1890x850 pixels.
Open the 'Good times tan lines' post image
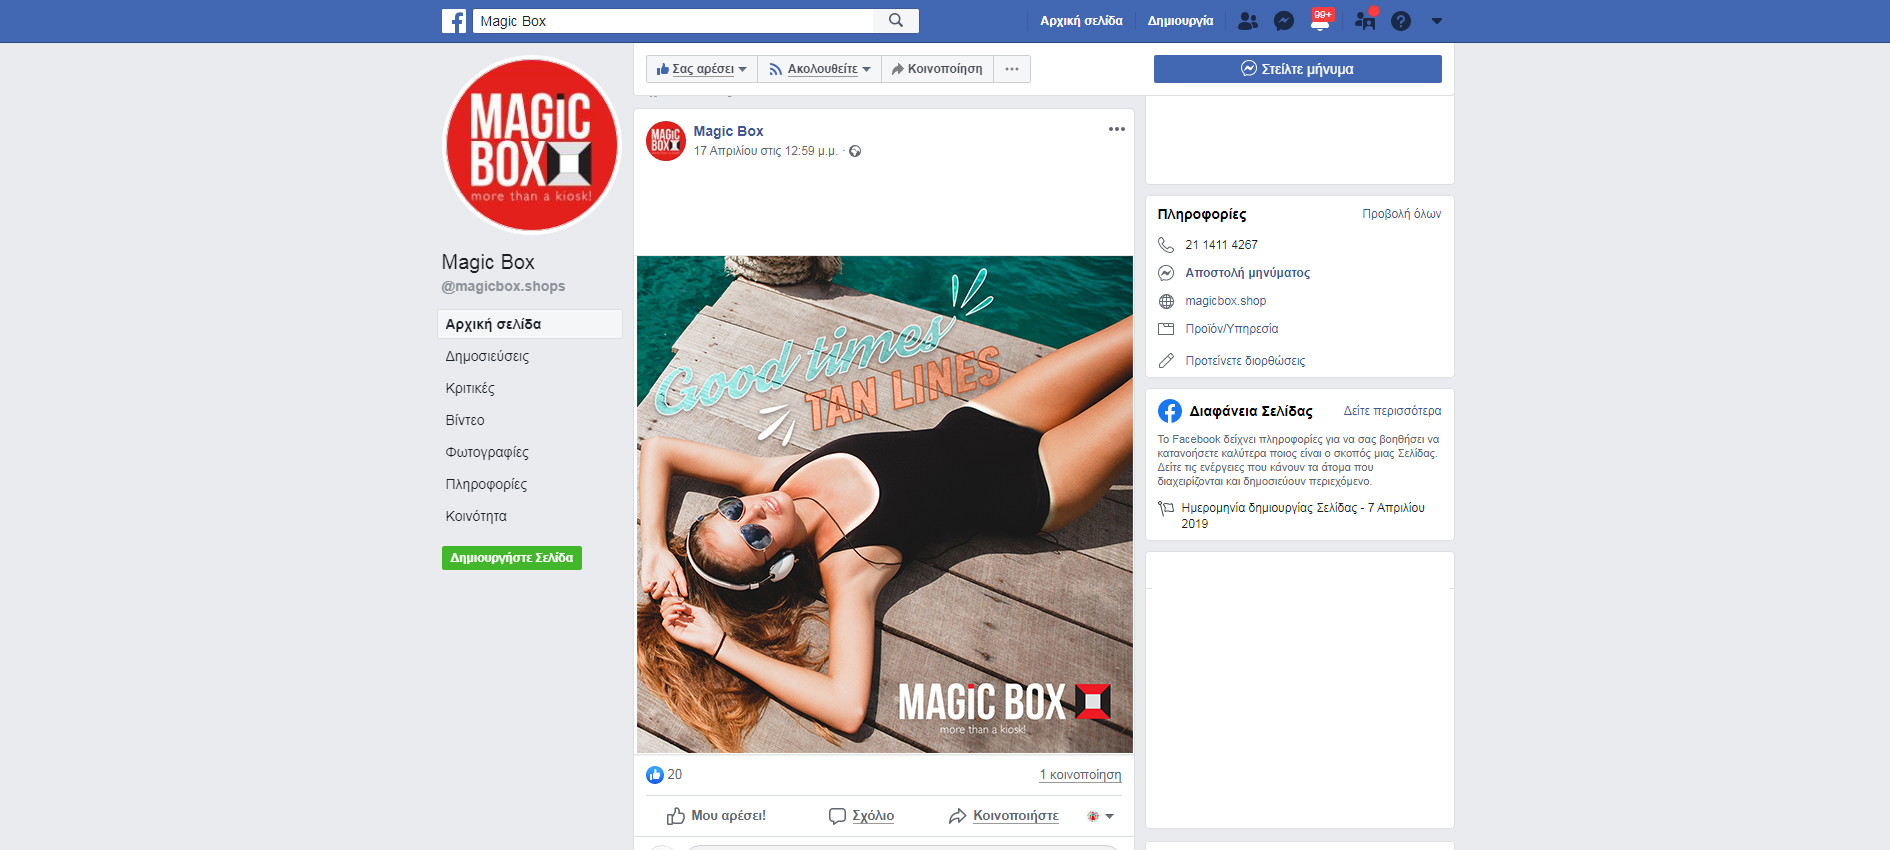[x=884, y=504]
